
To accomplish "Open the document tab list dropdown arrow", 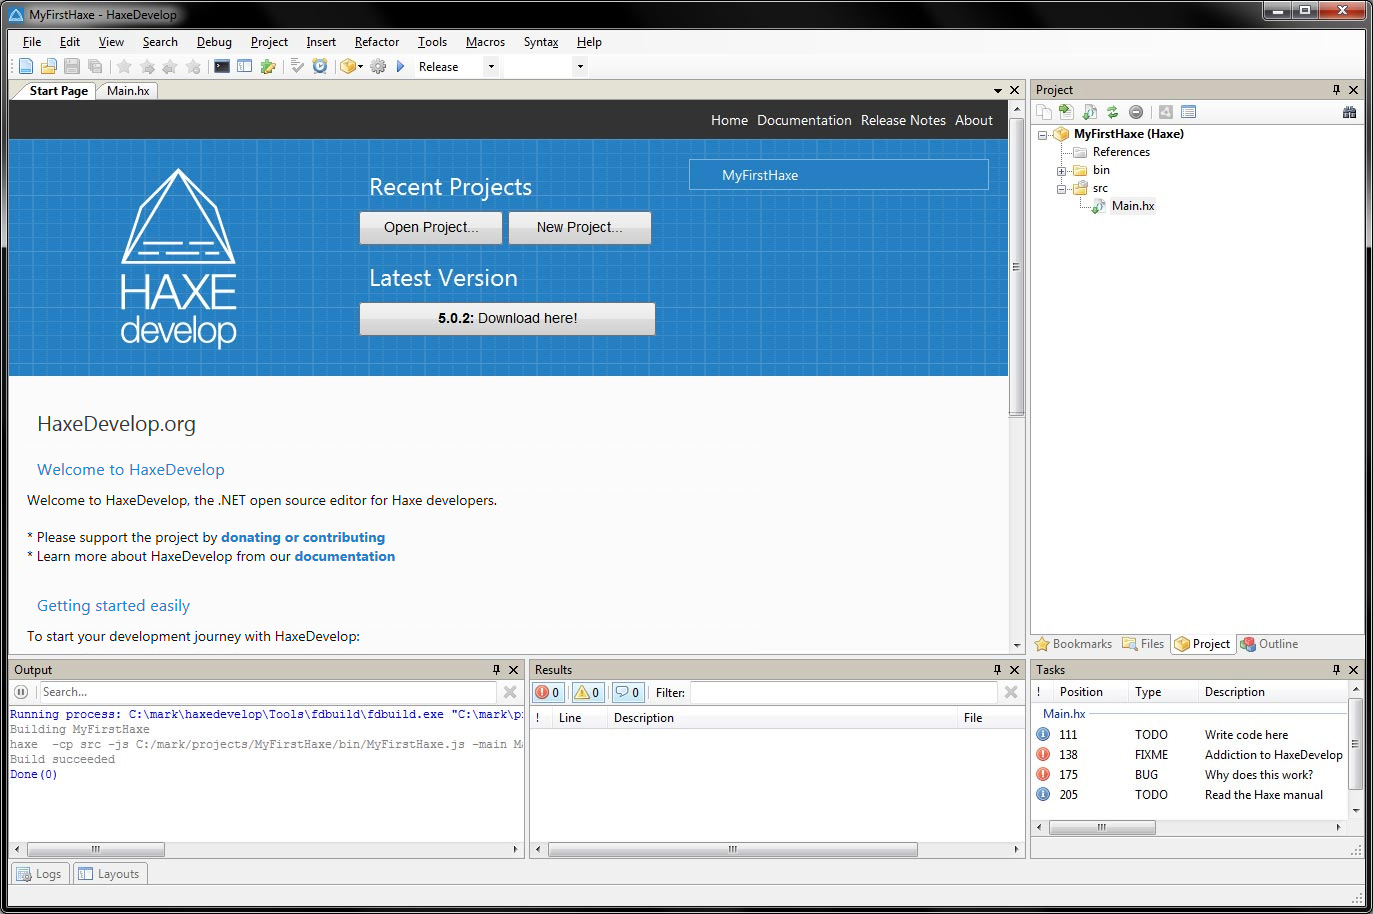I will click(997, 91).
